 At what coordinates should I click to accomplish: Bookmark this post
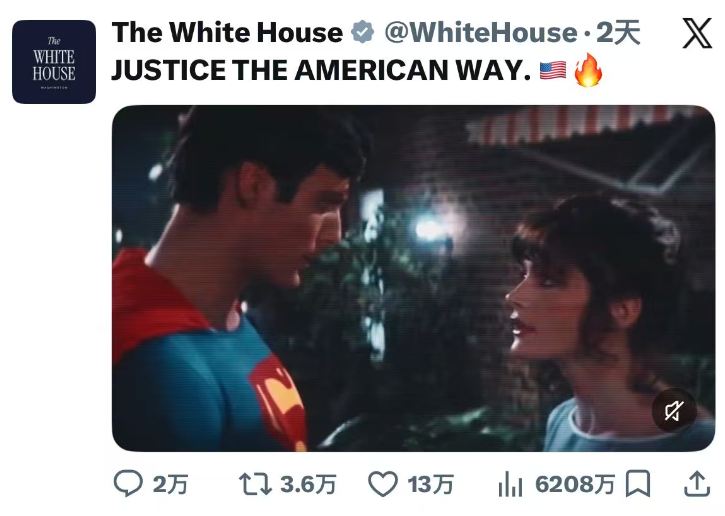pos(637,485)
